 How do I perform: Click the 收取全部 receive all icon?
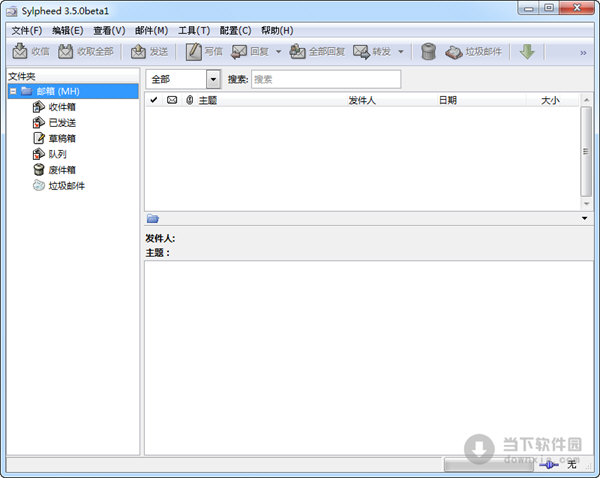65,51
